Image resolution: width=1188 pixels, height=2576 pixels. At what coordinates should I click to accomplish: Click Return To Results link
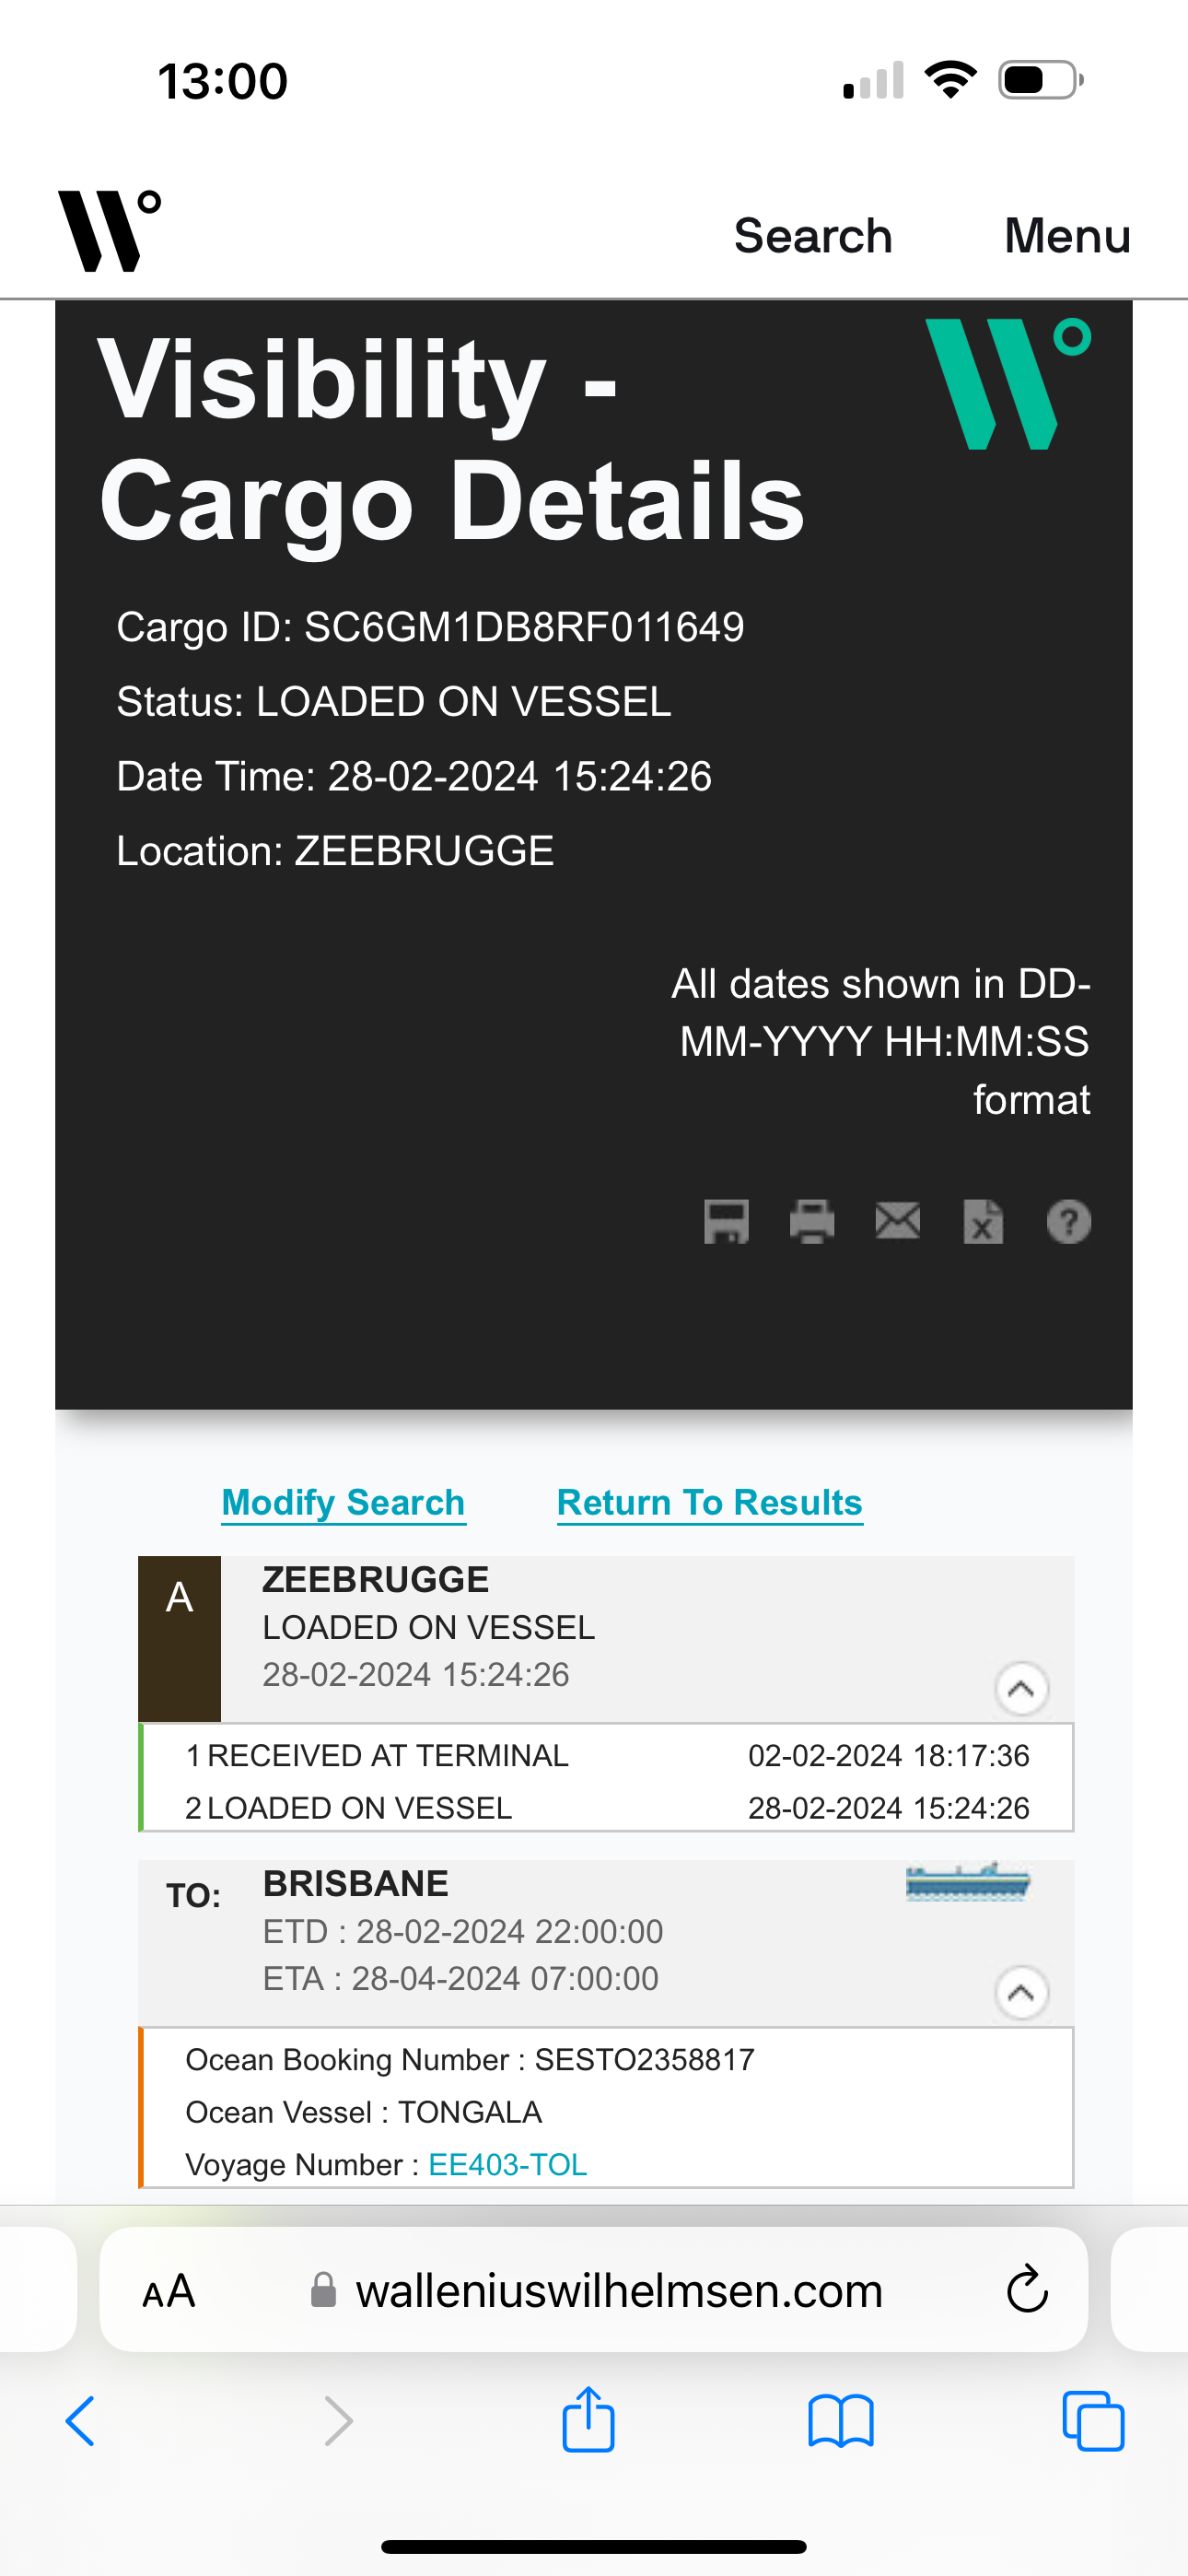709,1502
